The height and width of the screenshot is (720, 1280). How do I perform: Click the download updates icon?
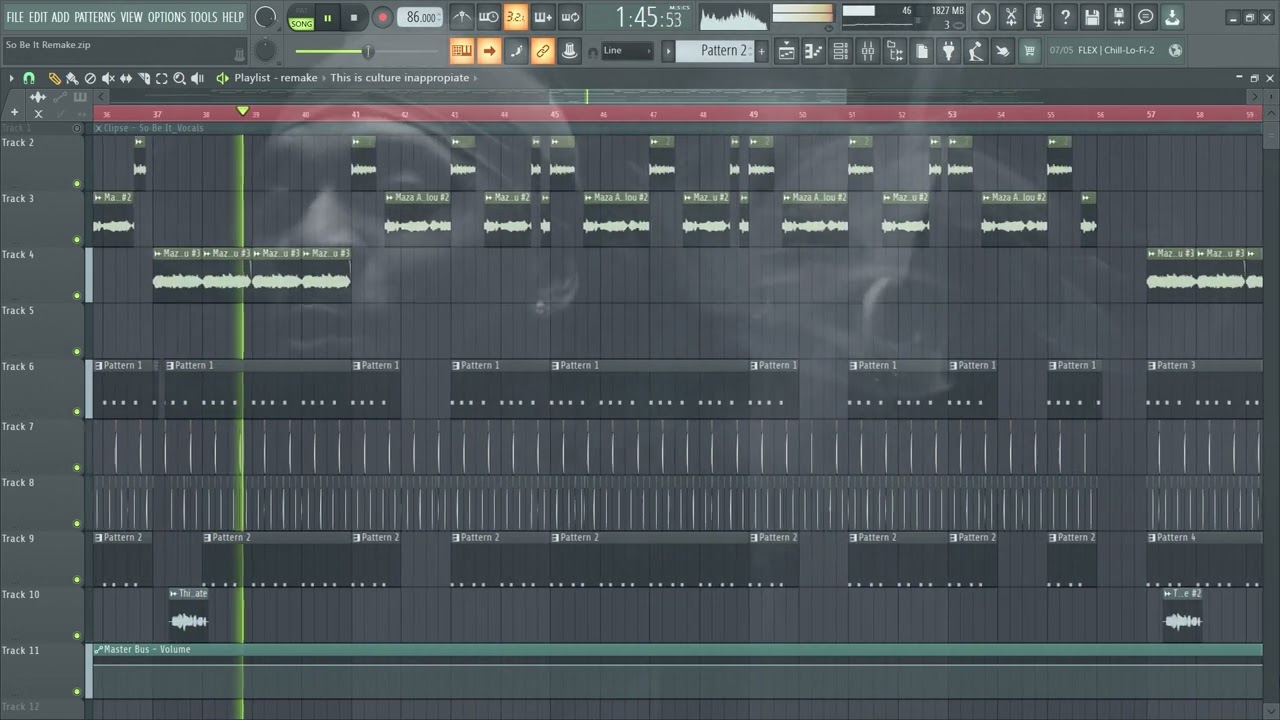pyautogui.click(x=1173, y=17)
